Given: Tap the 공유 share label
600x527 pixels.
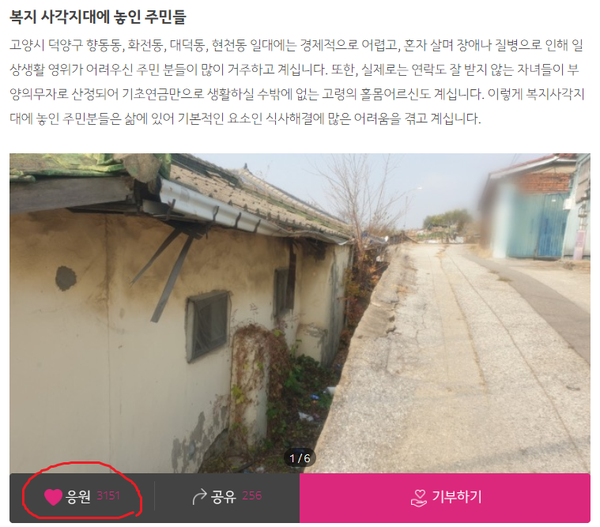Looking at the screenshot, I should [223, 496].
